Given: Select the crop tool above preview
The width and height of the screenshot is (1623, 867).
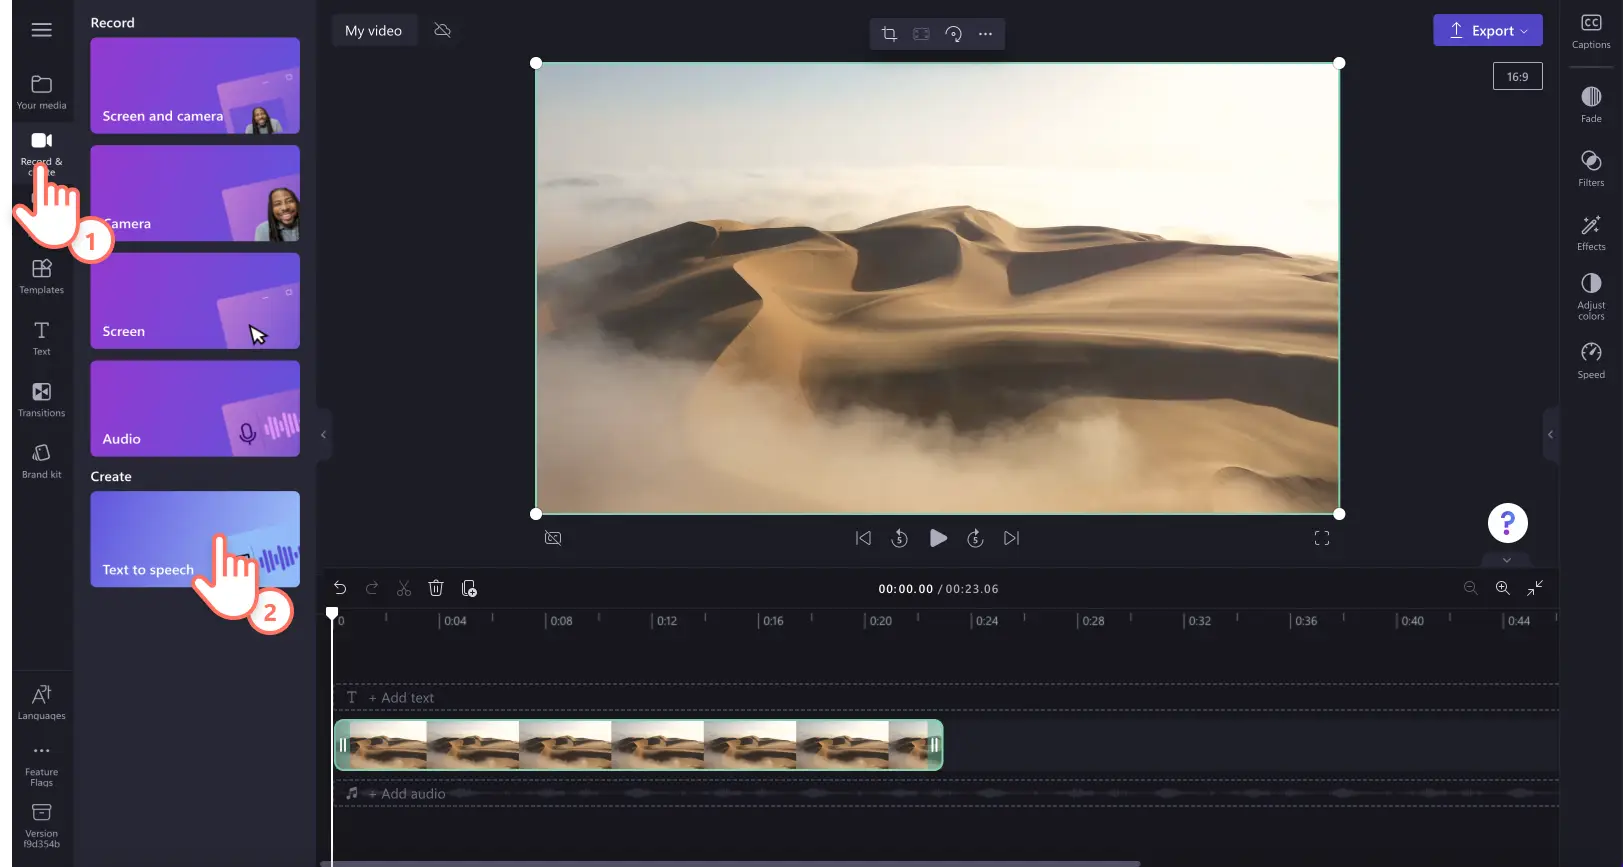Looking at the screenshot, I should (889, 34).
